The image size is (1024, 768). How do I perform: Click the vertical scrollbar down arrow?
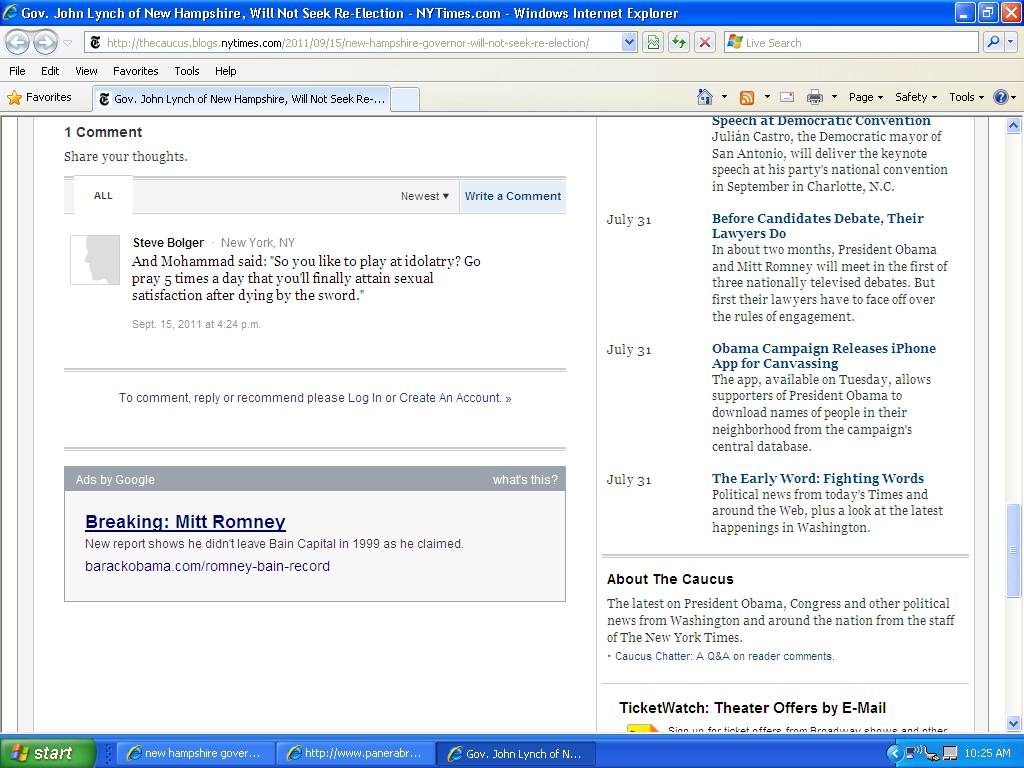(1013, 723)
